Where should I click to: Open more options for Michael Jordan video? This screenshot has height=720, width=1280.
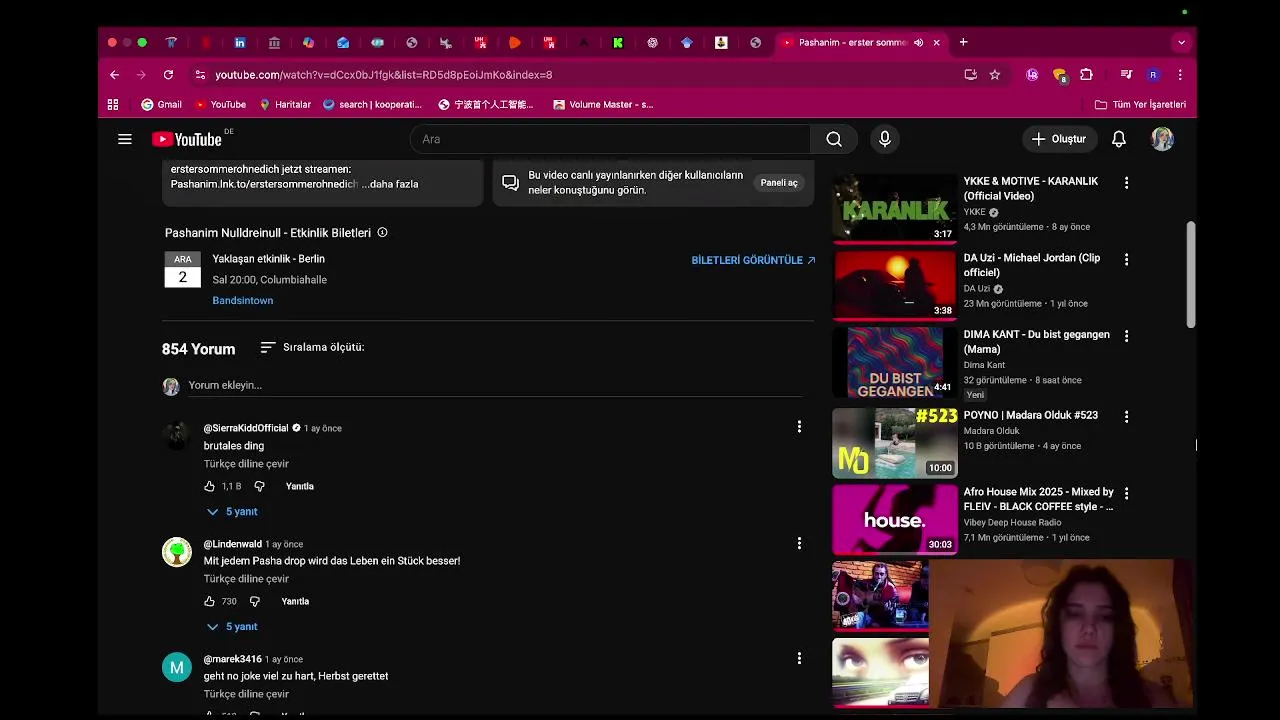(1126, 259)
